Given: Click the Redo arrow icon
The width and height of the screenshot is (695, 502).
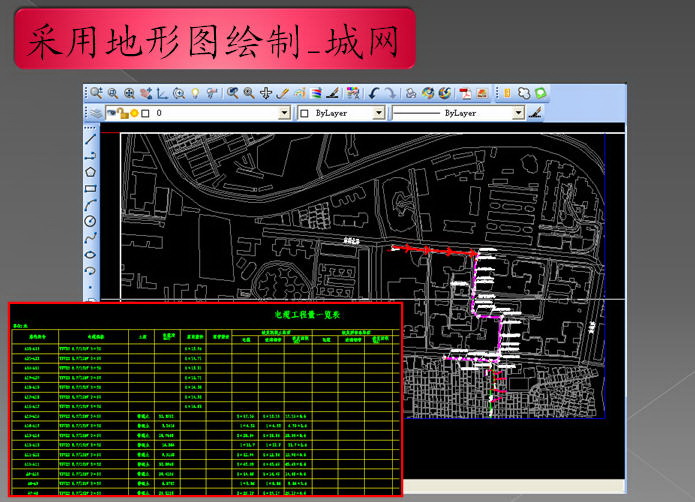Looking at the screenshot, I should click(x=390, y=93).
